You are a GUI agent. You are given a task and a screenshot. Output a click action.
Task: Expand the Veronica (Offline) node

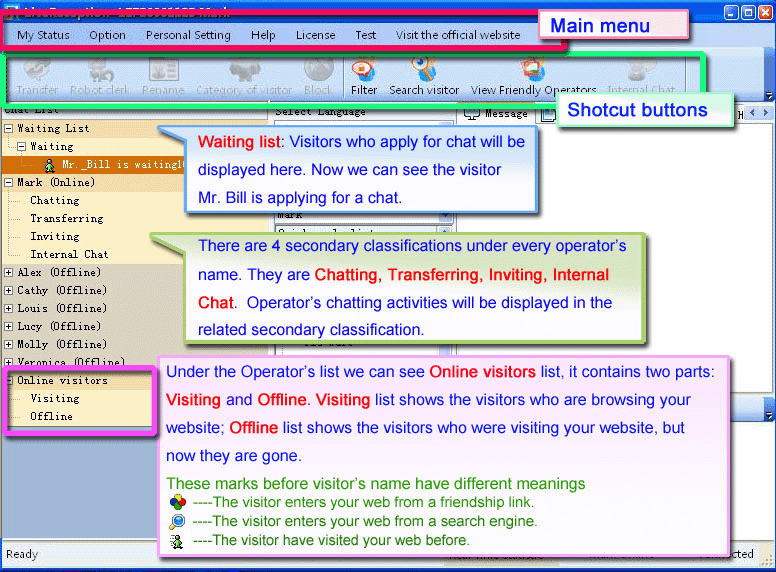(8, 362)
